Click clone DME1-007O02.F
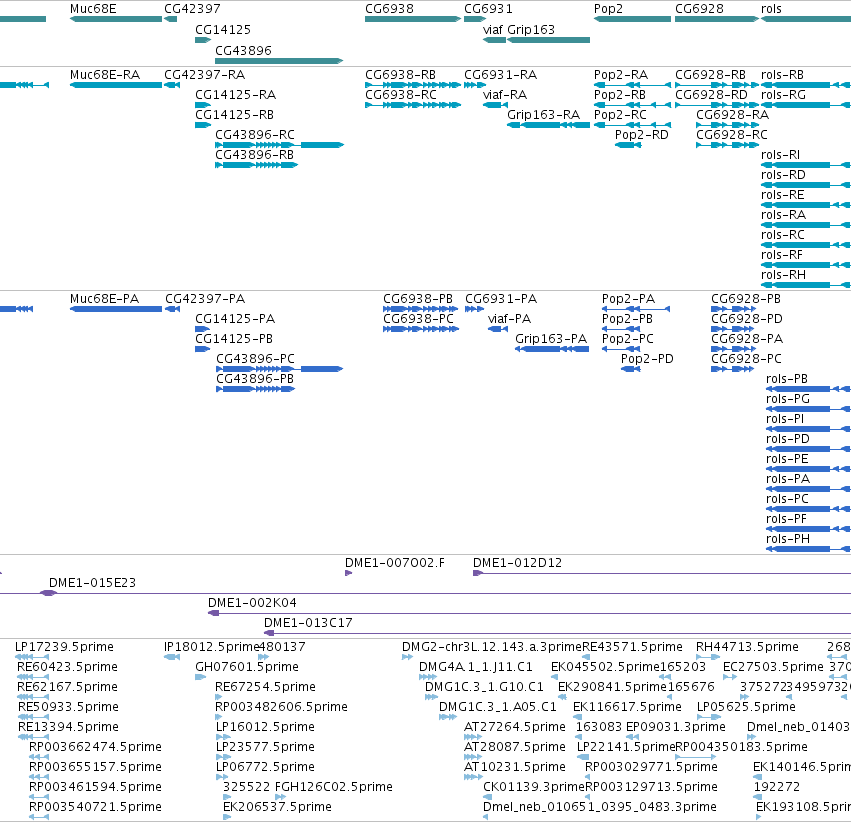This screenshot has height=822, width=851. click(395, 563)
